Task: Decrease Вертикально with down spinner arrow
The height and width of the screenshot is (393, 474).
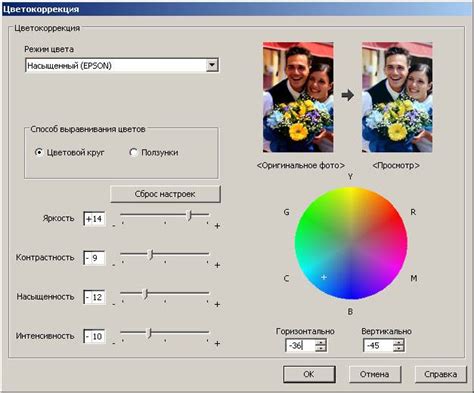Action: pos(399,348)
